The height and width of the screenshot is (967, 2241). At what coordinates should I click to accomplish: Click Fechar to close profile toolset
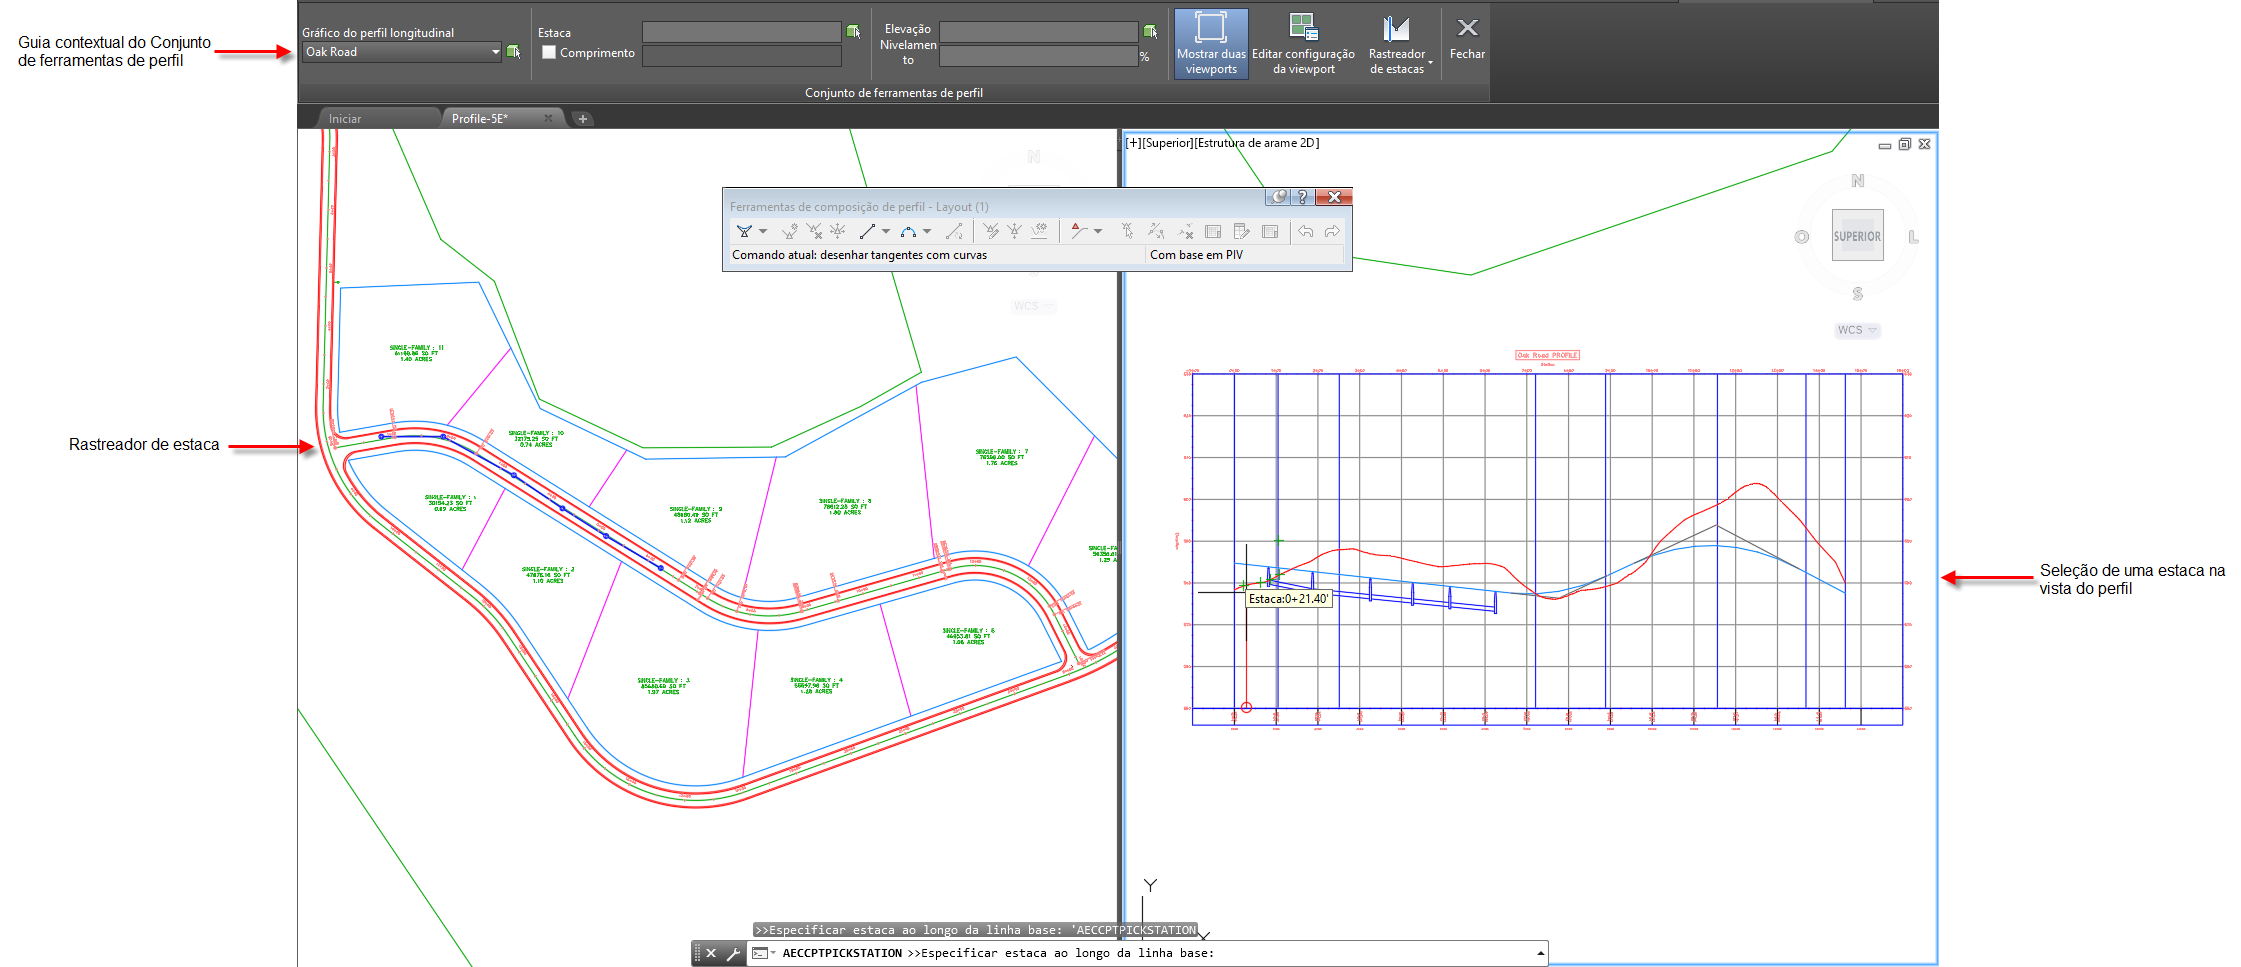coord(1467,38)
